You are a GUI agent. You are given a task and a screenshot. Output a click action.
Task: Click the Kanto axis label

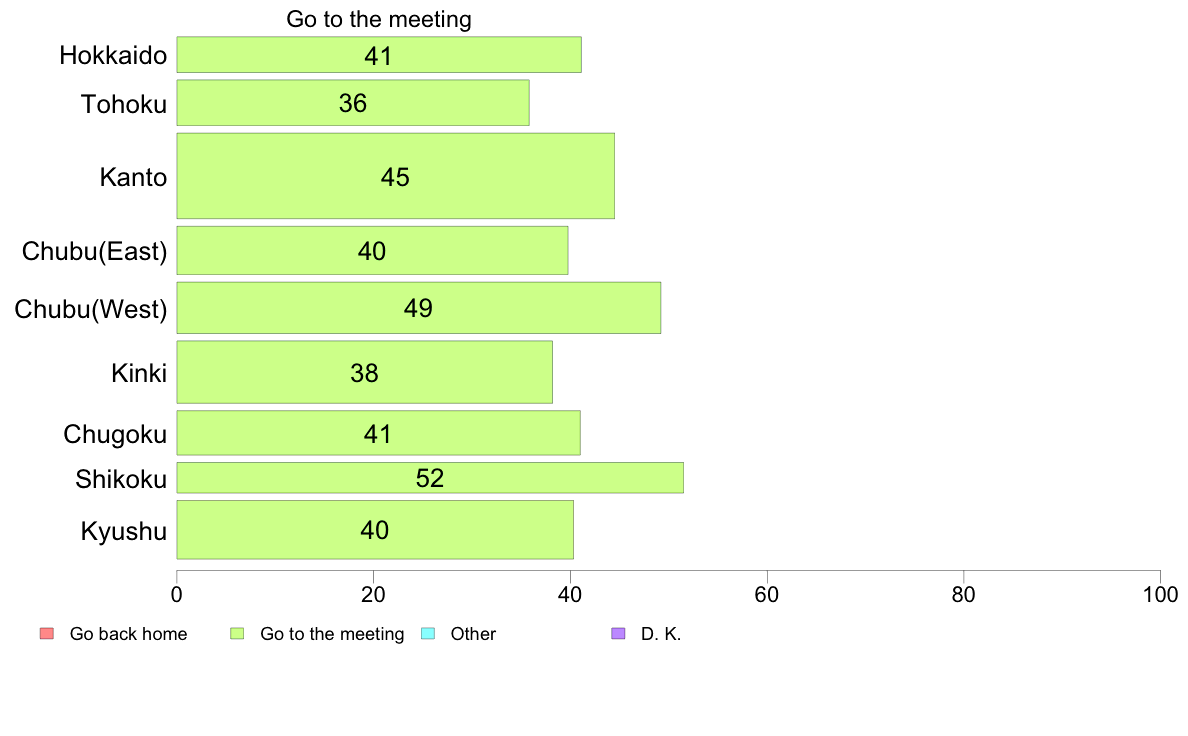(133, 177)
